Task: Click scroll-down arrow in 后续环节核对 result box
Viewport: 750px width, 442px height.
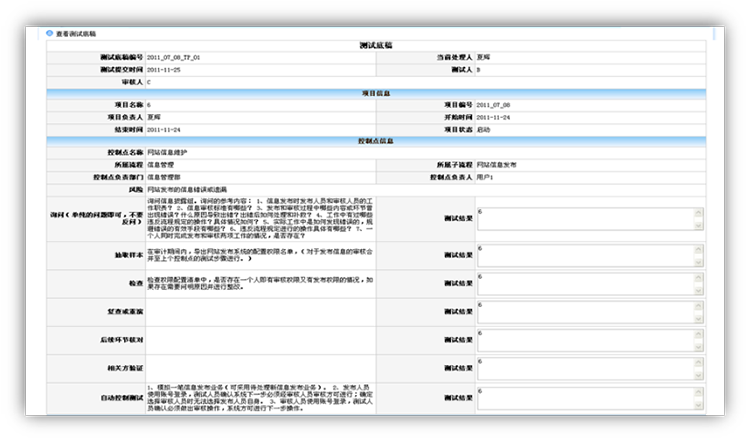Action: (698, 347)
